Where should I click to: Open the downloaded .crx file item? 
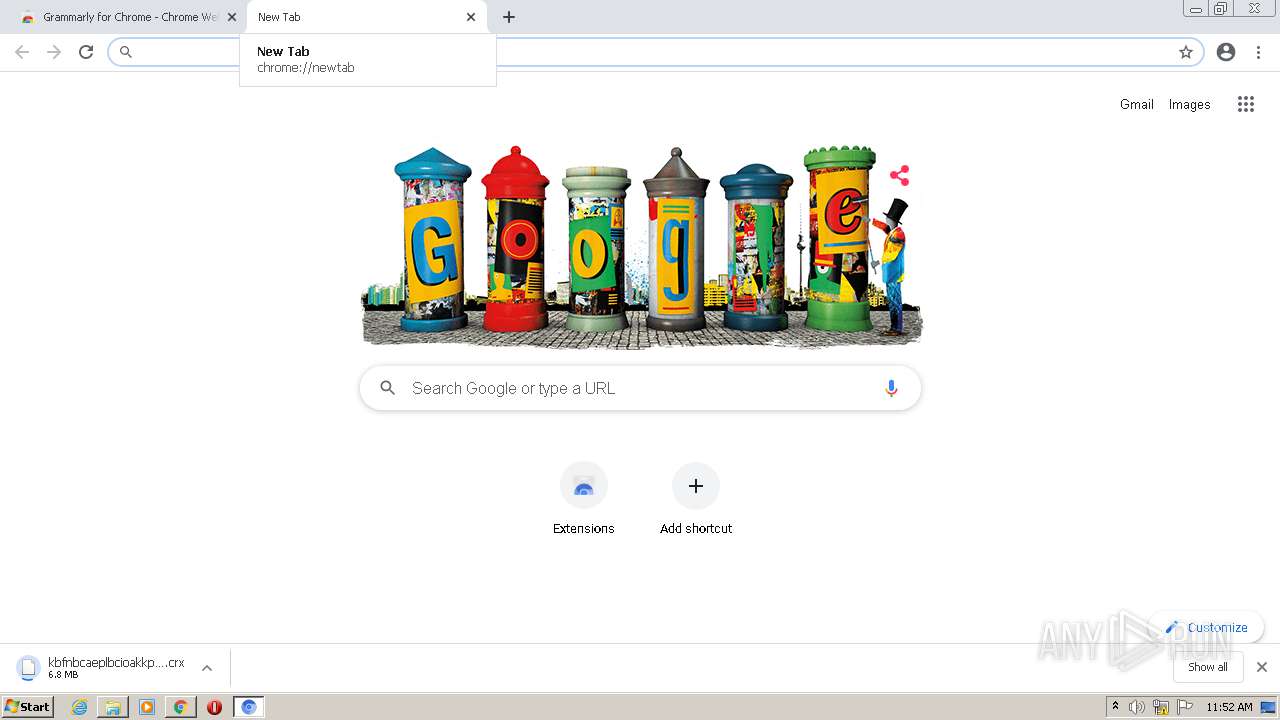pyautogui.click(x=102, y=668)
